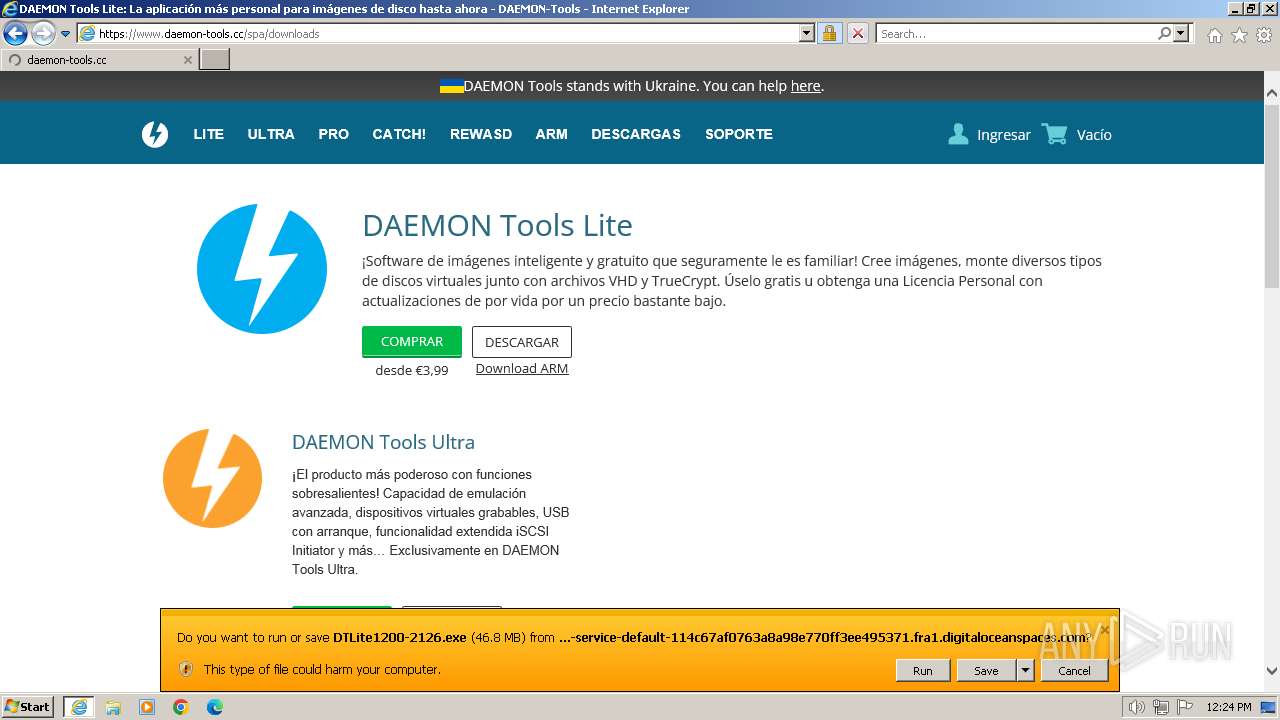Click the IE Forward arrow button
This screenshot has width=1280, height=720.
[42, 33]
